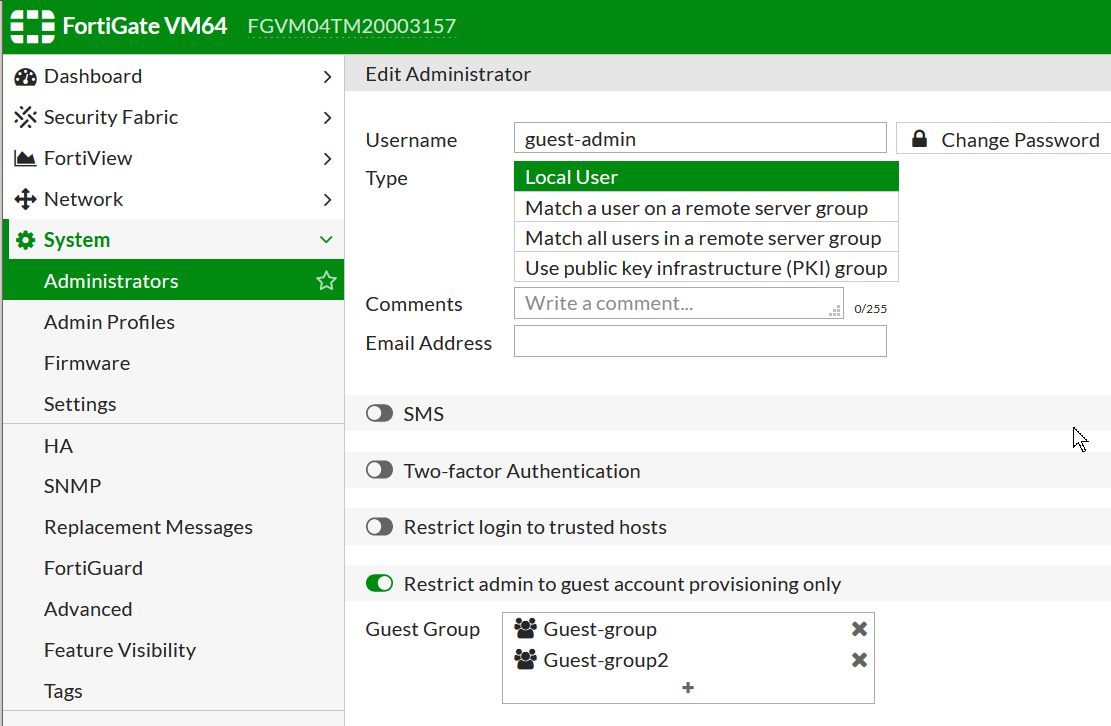Image resolution: width=1111 pixels, height=726 pixels.
Task: Expand the FortiView menu chevron
Action: click(327, 159)
